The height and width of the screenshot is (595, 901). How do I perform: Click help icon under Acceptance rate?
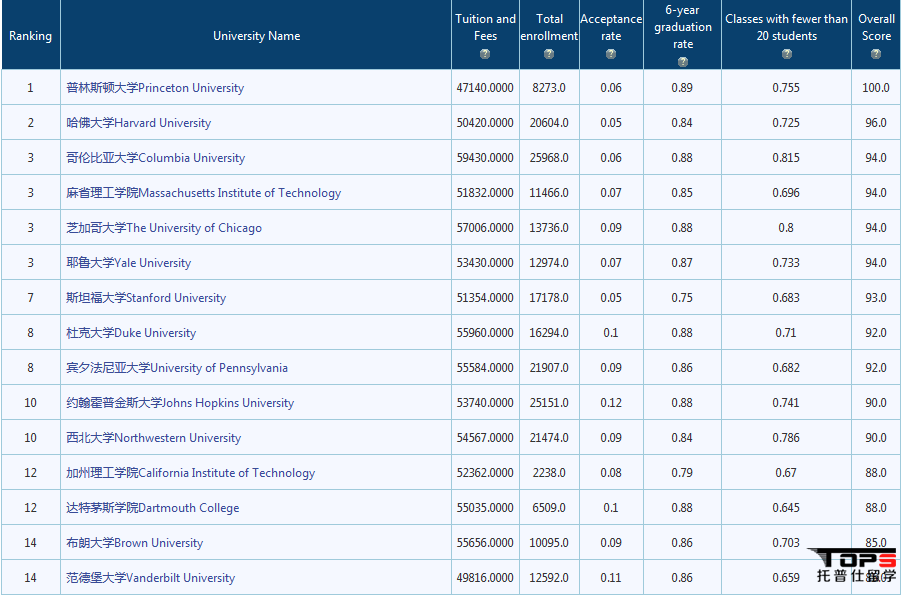[611, 54]
